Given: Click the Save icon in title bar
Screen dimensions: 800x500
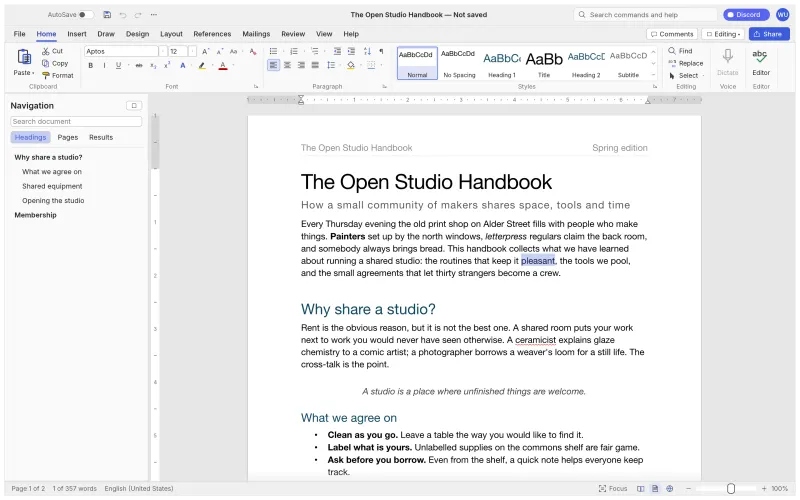Looking at the screenshot, I should [107, 15].
